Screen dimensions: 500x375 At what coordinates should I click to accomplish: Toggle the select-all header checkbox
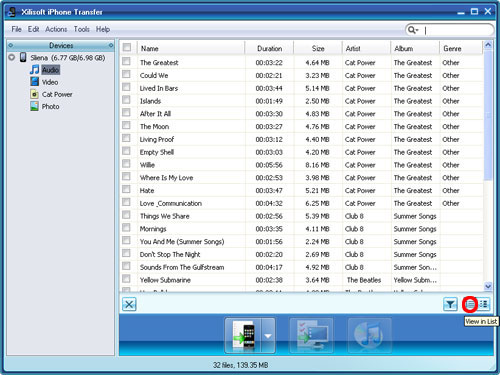click(x=127, y=47)
